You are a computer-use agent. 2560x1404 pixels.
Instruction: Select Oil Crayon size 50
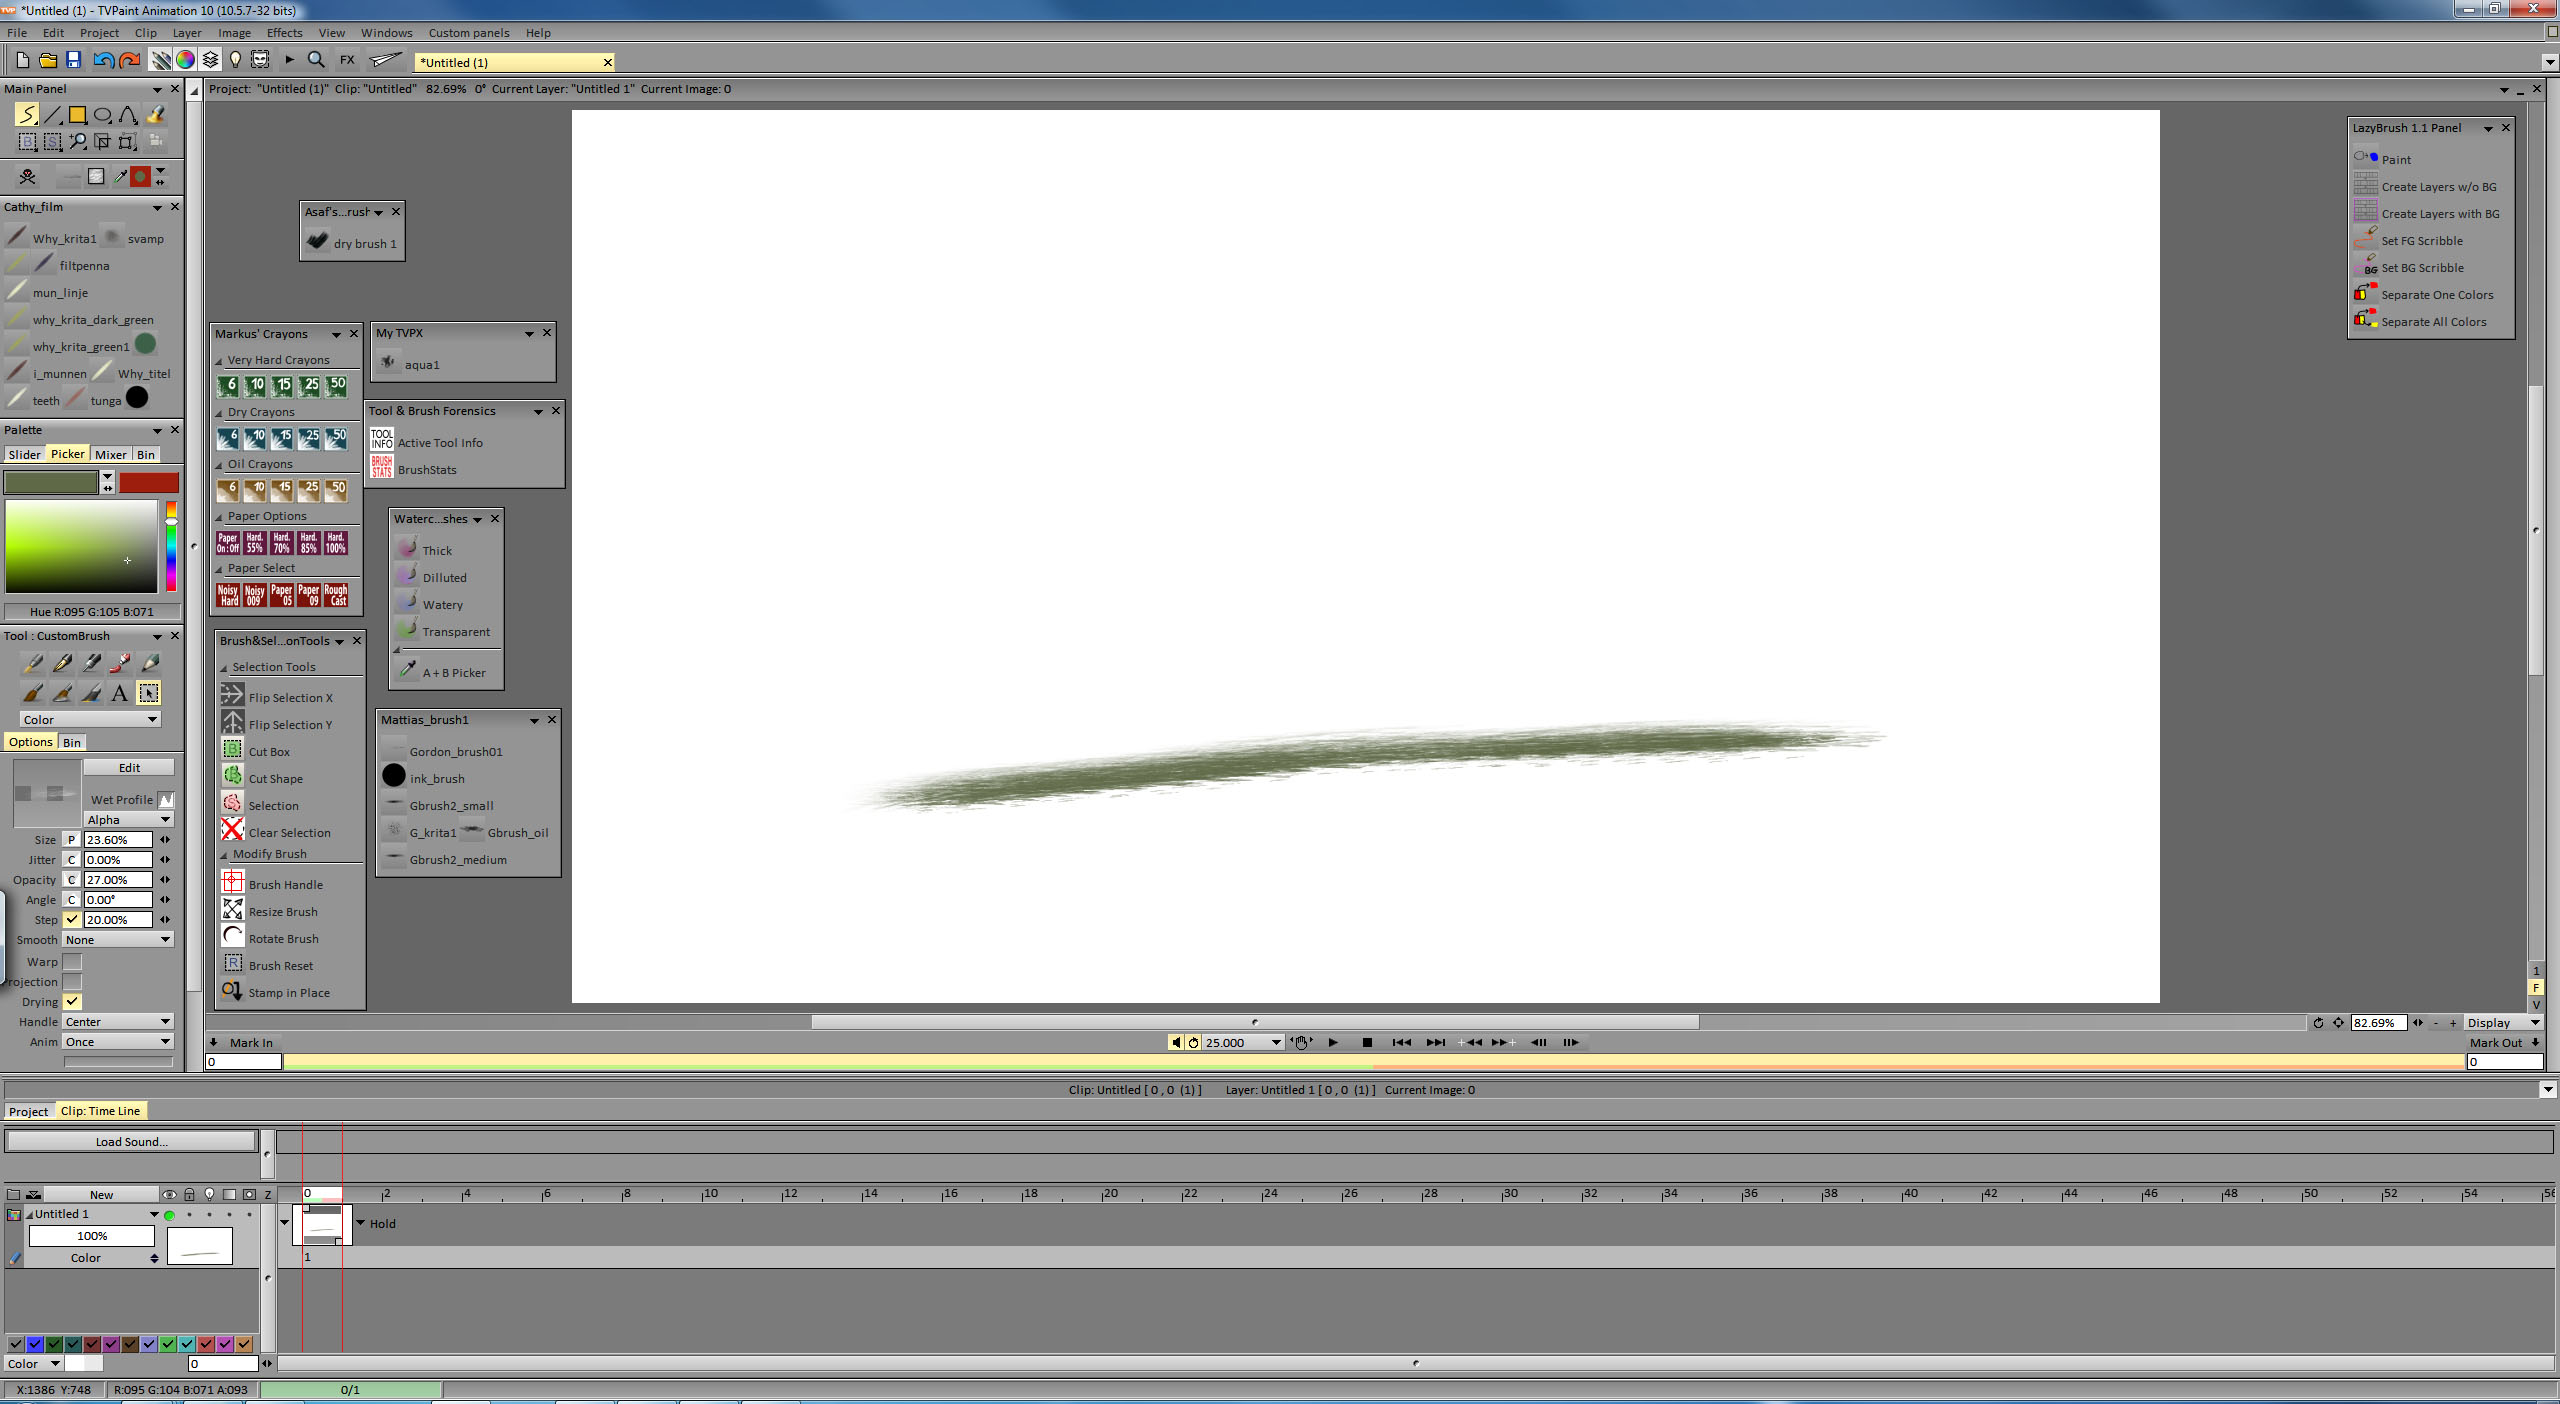click(337, 489)
